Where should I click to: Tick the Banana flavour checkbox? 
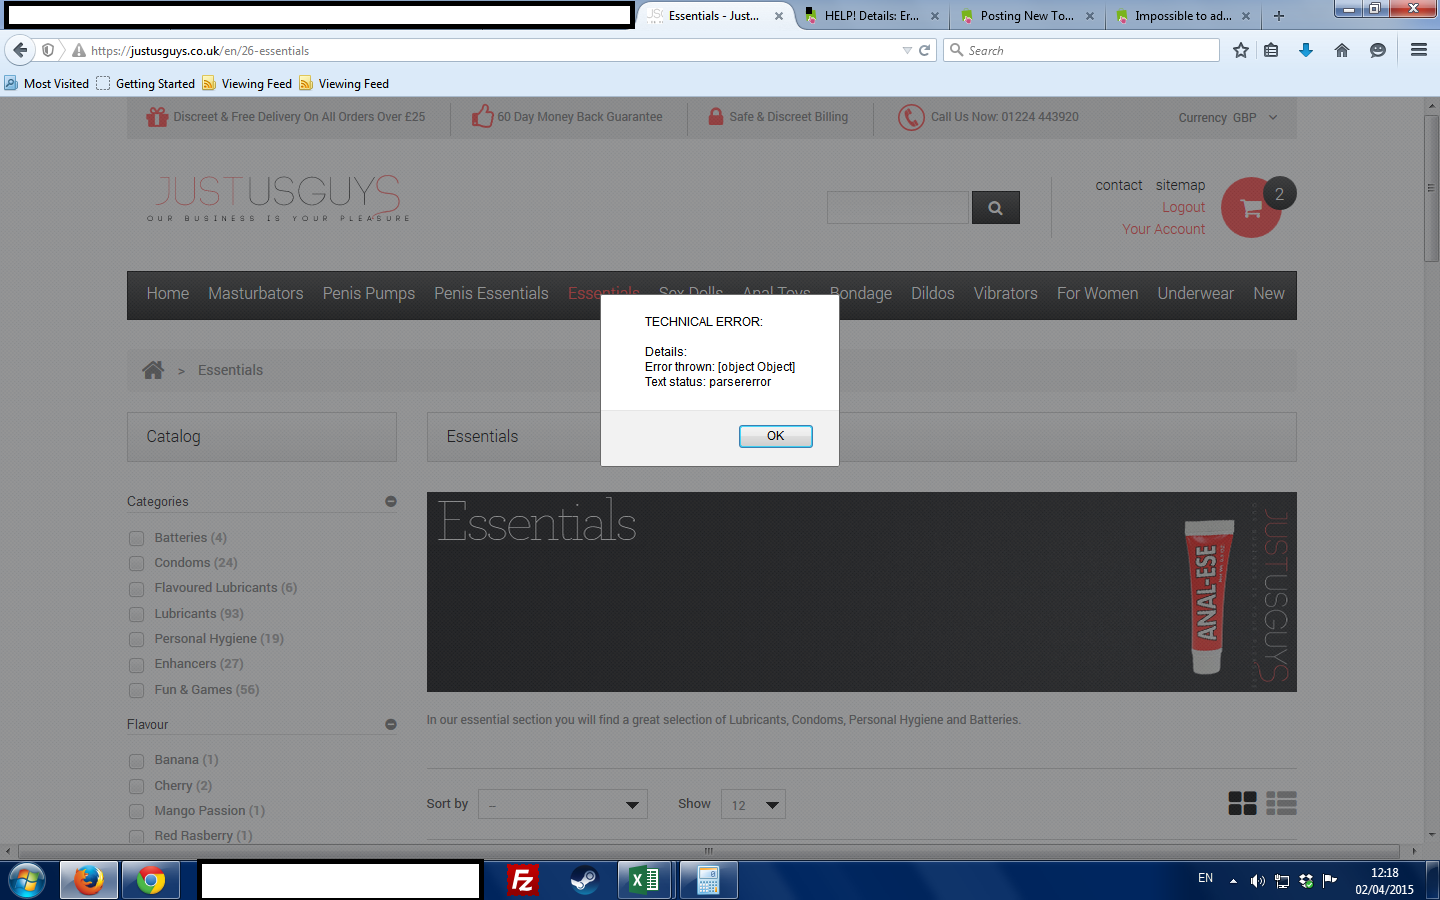coord(136,760)
